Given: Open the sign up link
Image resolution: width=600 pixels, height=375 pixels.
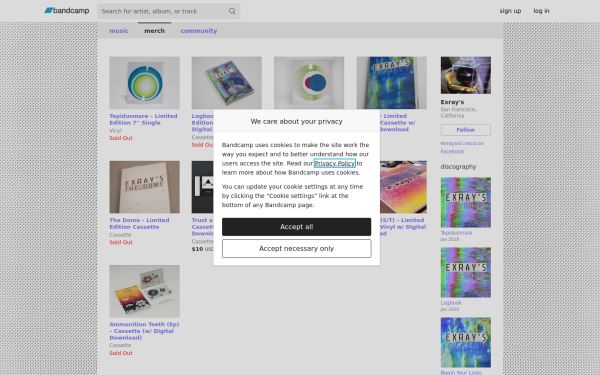Looking at the screenshot, I should [510, 11].
